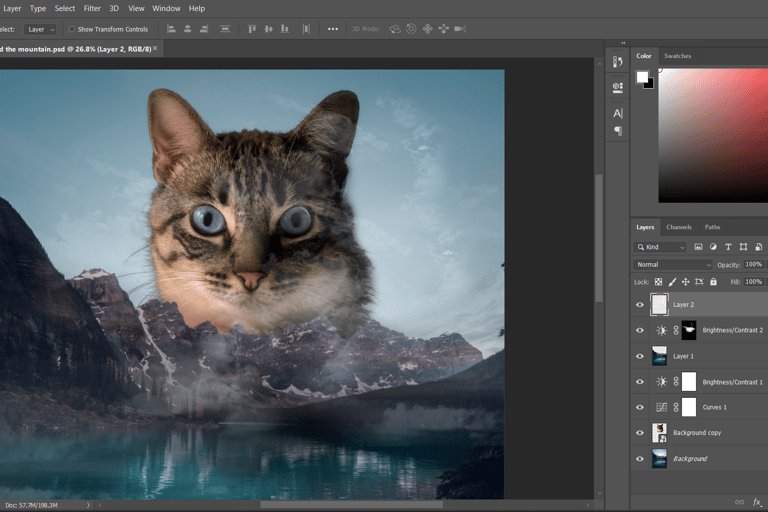The height and width of the screenshot is (512, 768).
Task: Align top edges in options bar
Action: 252,29
